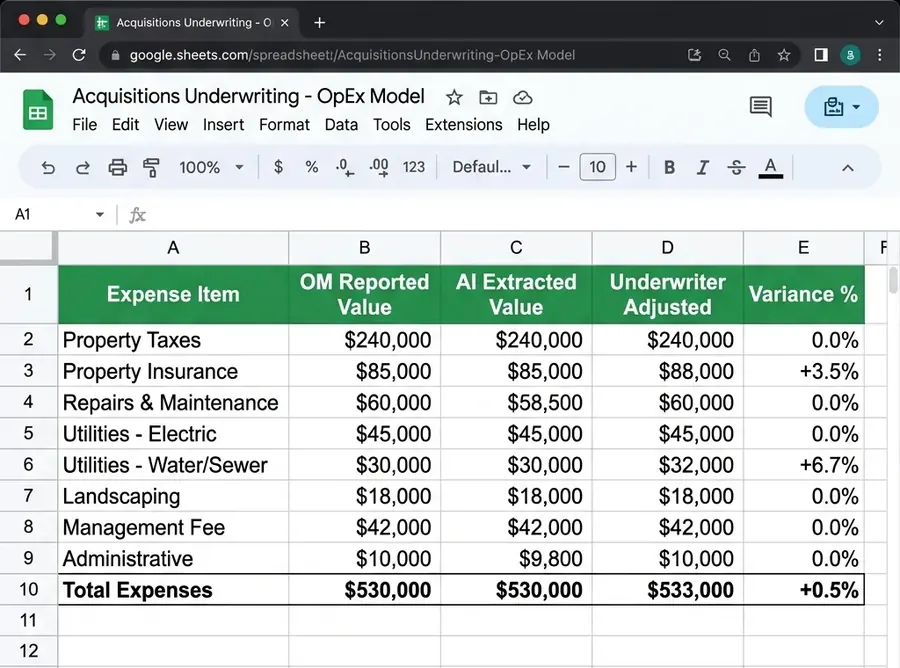The height and width of the screenshot is (668, 900).
Task: Select the $58,500 AI Extracted cell
Action: tap(516, 402)
